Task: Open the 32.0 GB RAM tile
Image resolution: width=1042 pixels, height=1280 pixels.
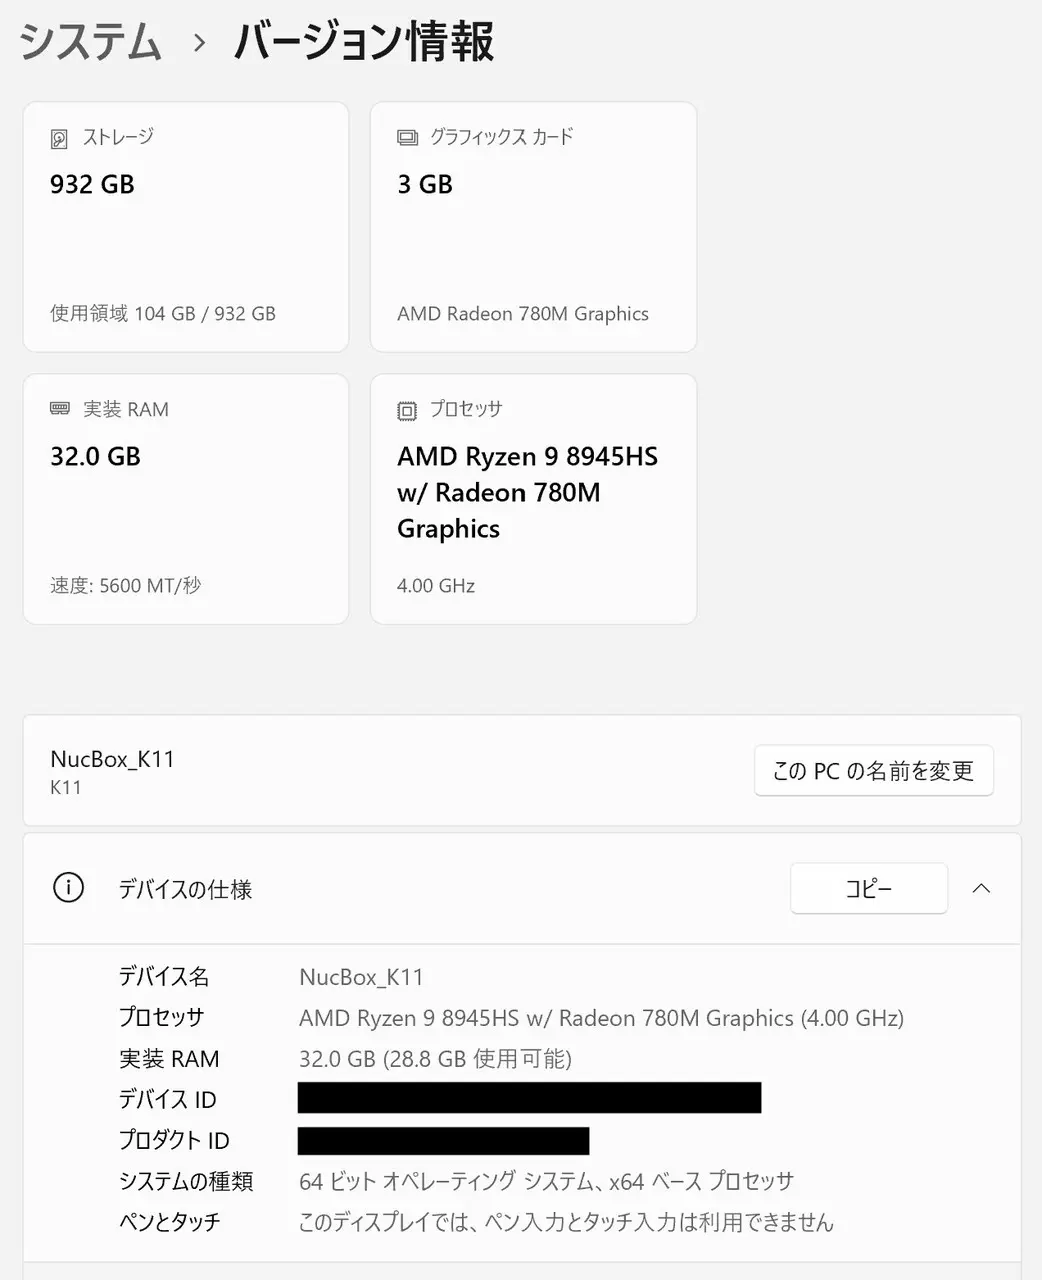Action: (x=185, y=499)
